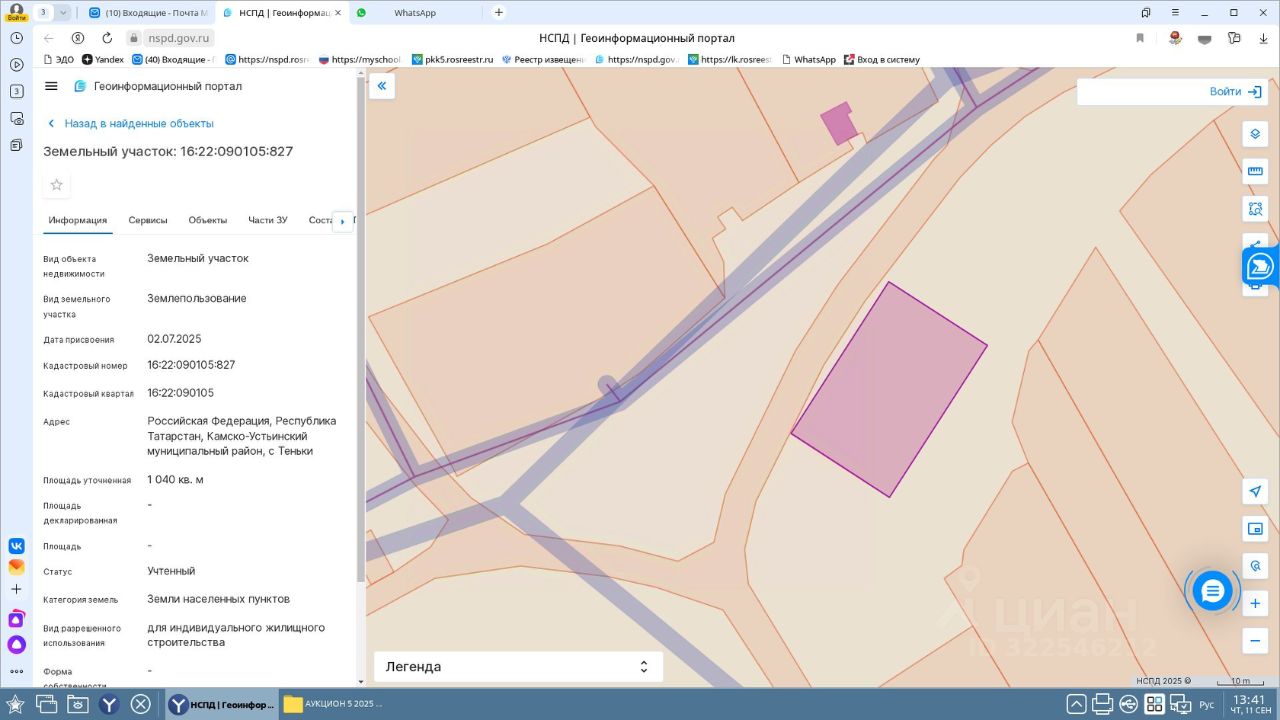Switch keyboard layout via Рус indicator
This screenshot has width=1280, height=720.
click(x=1207, y=705)
